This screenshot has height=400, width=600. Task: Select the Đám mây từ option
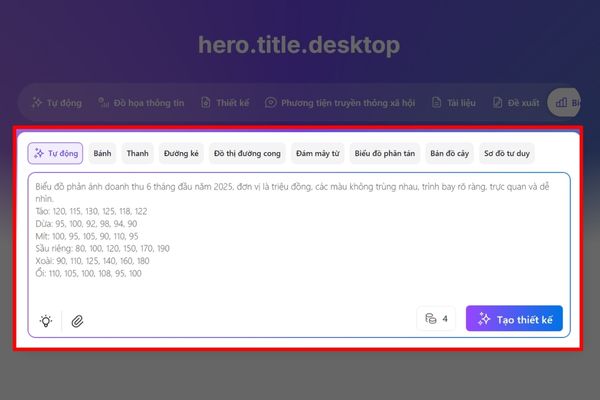(x=317, y=153)
